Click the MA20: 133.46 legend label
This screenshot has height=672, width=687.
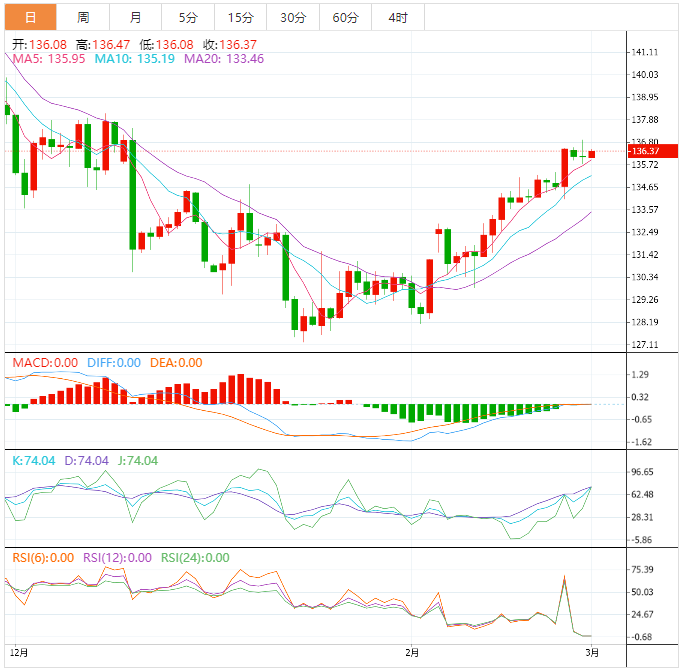pos(224,59)
